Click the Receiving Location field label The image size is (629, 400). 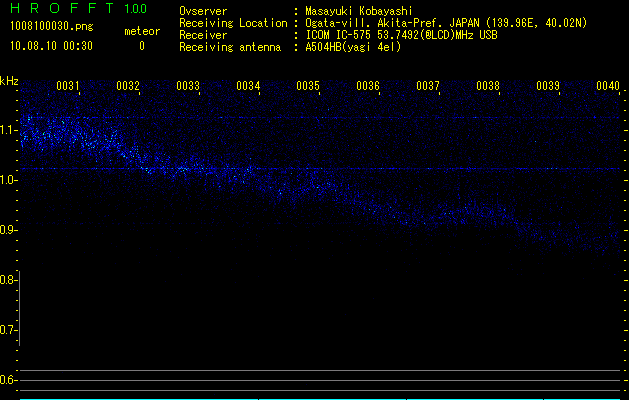click(233, 23)
